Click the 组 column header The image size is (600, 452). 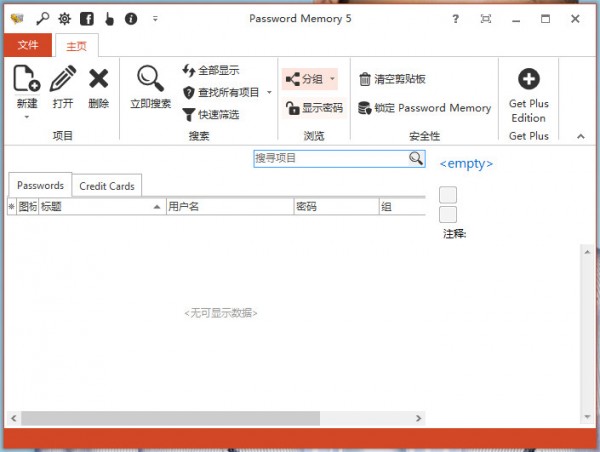point(403,207)
